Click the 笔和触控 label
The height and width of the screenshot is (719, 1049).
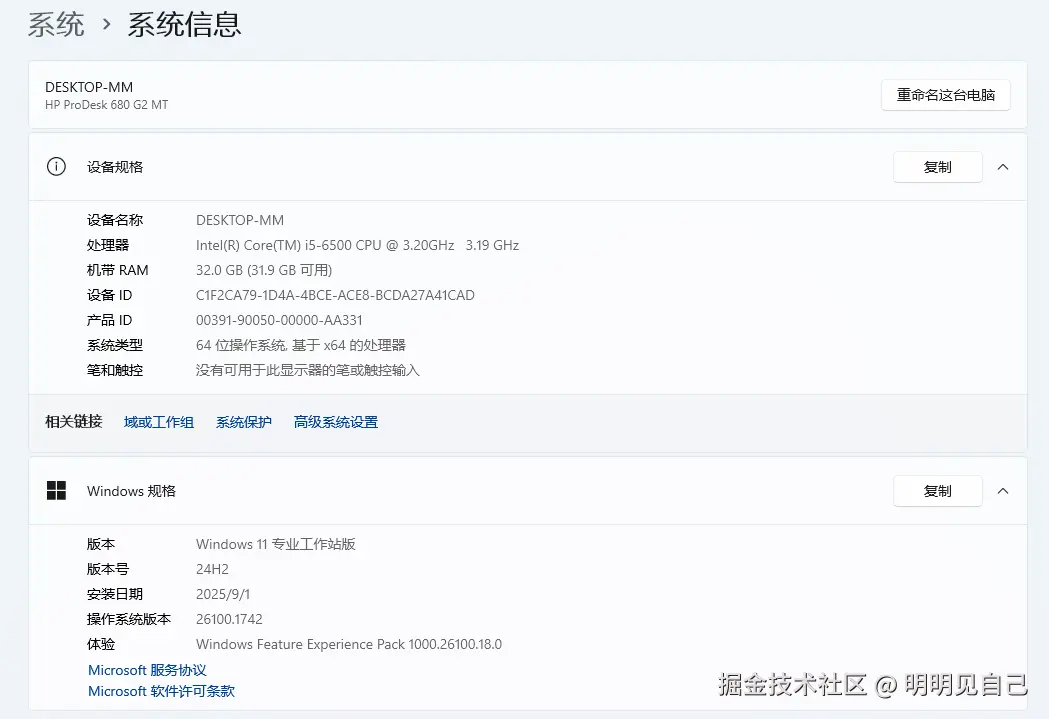click(115, 371)
